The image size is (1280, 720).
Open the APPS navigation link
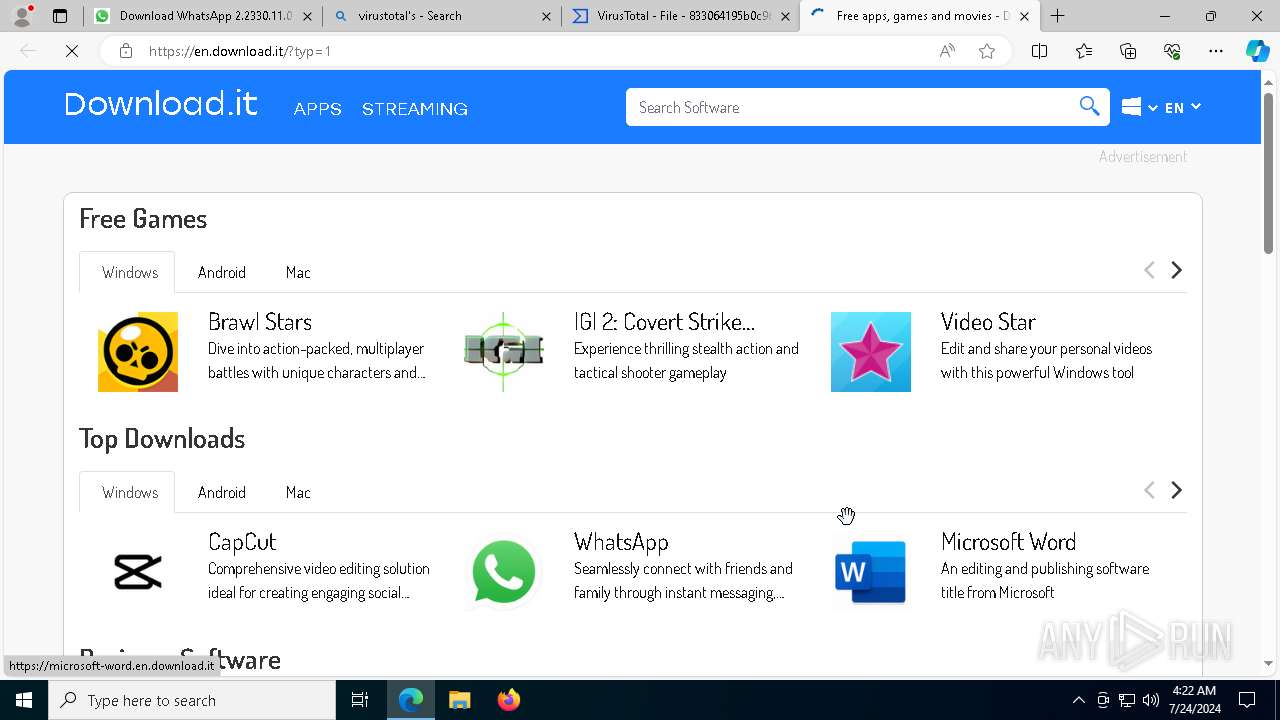318,109
